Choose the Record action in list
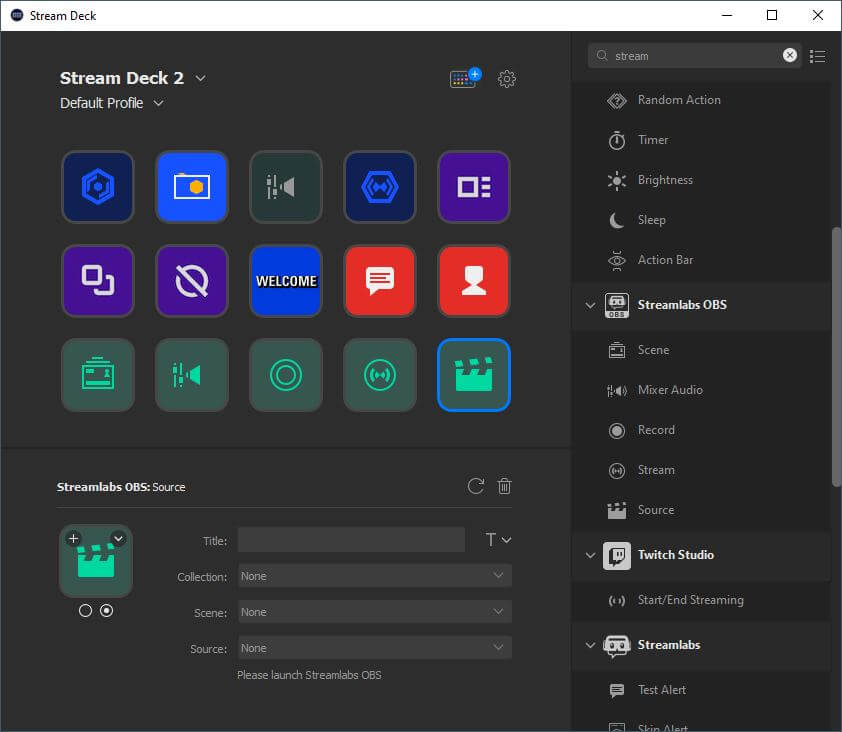Viewport: 842px width, 732px height. [x=701, y=430]
